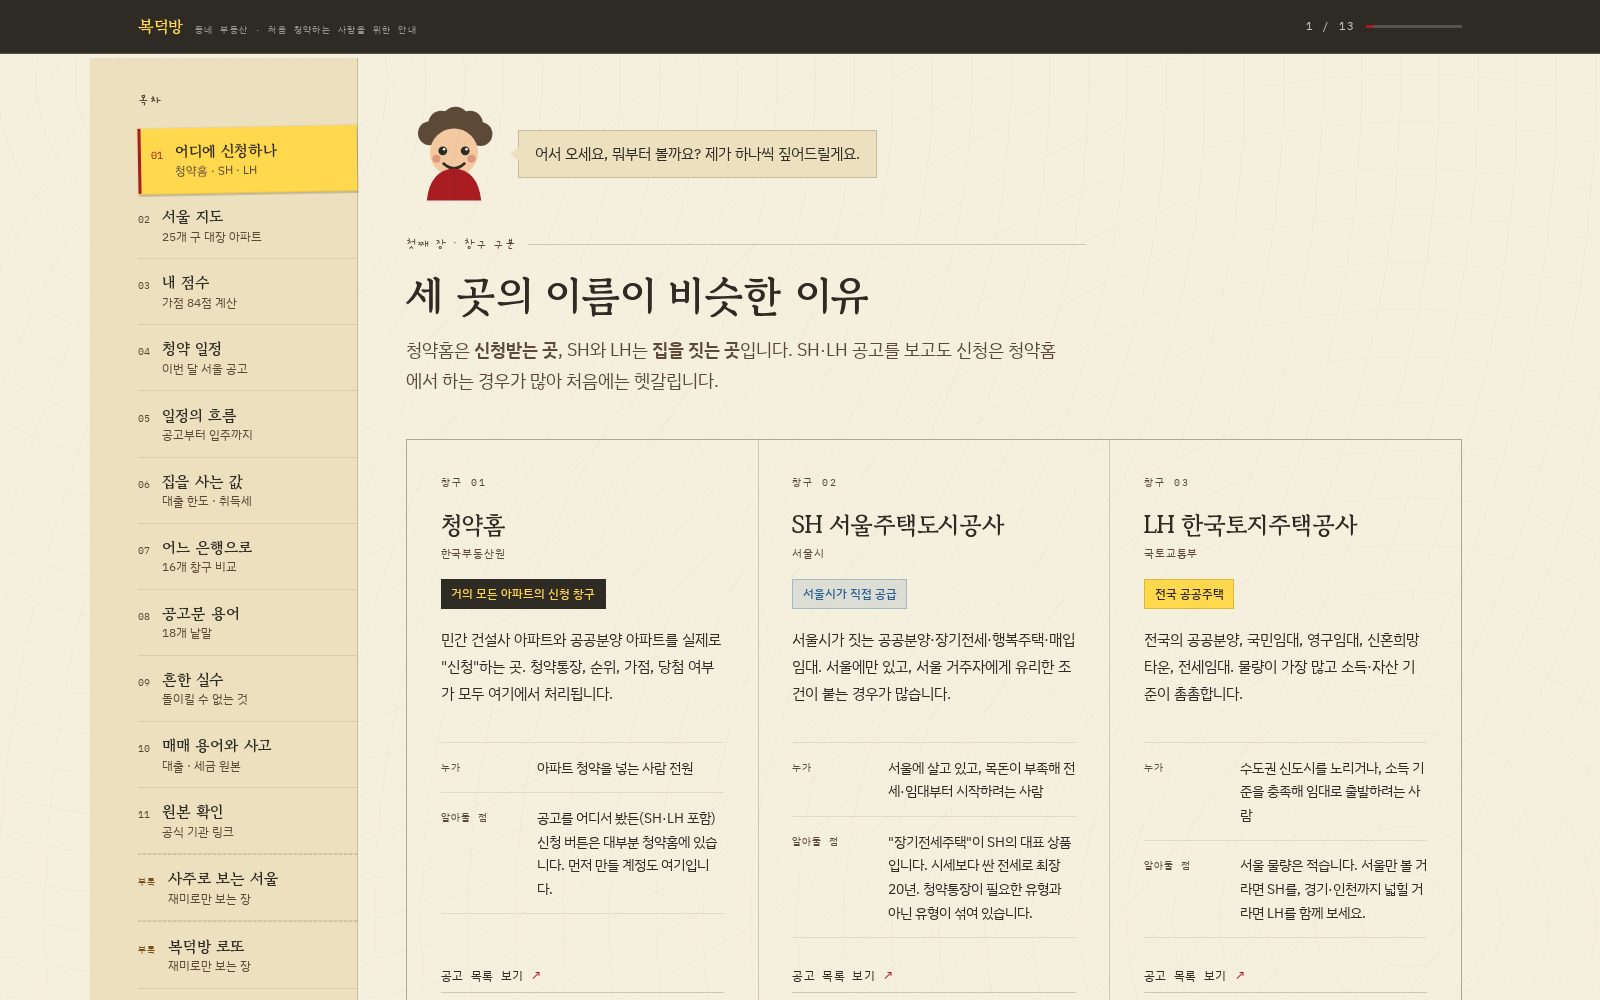Click the page progress bar in header
1600x1000 pixels.
[1414, 26]
